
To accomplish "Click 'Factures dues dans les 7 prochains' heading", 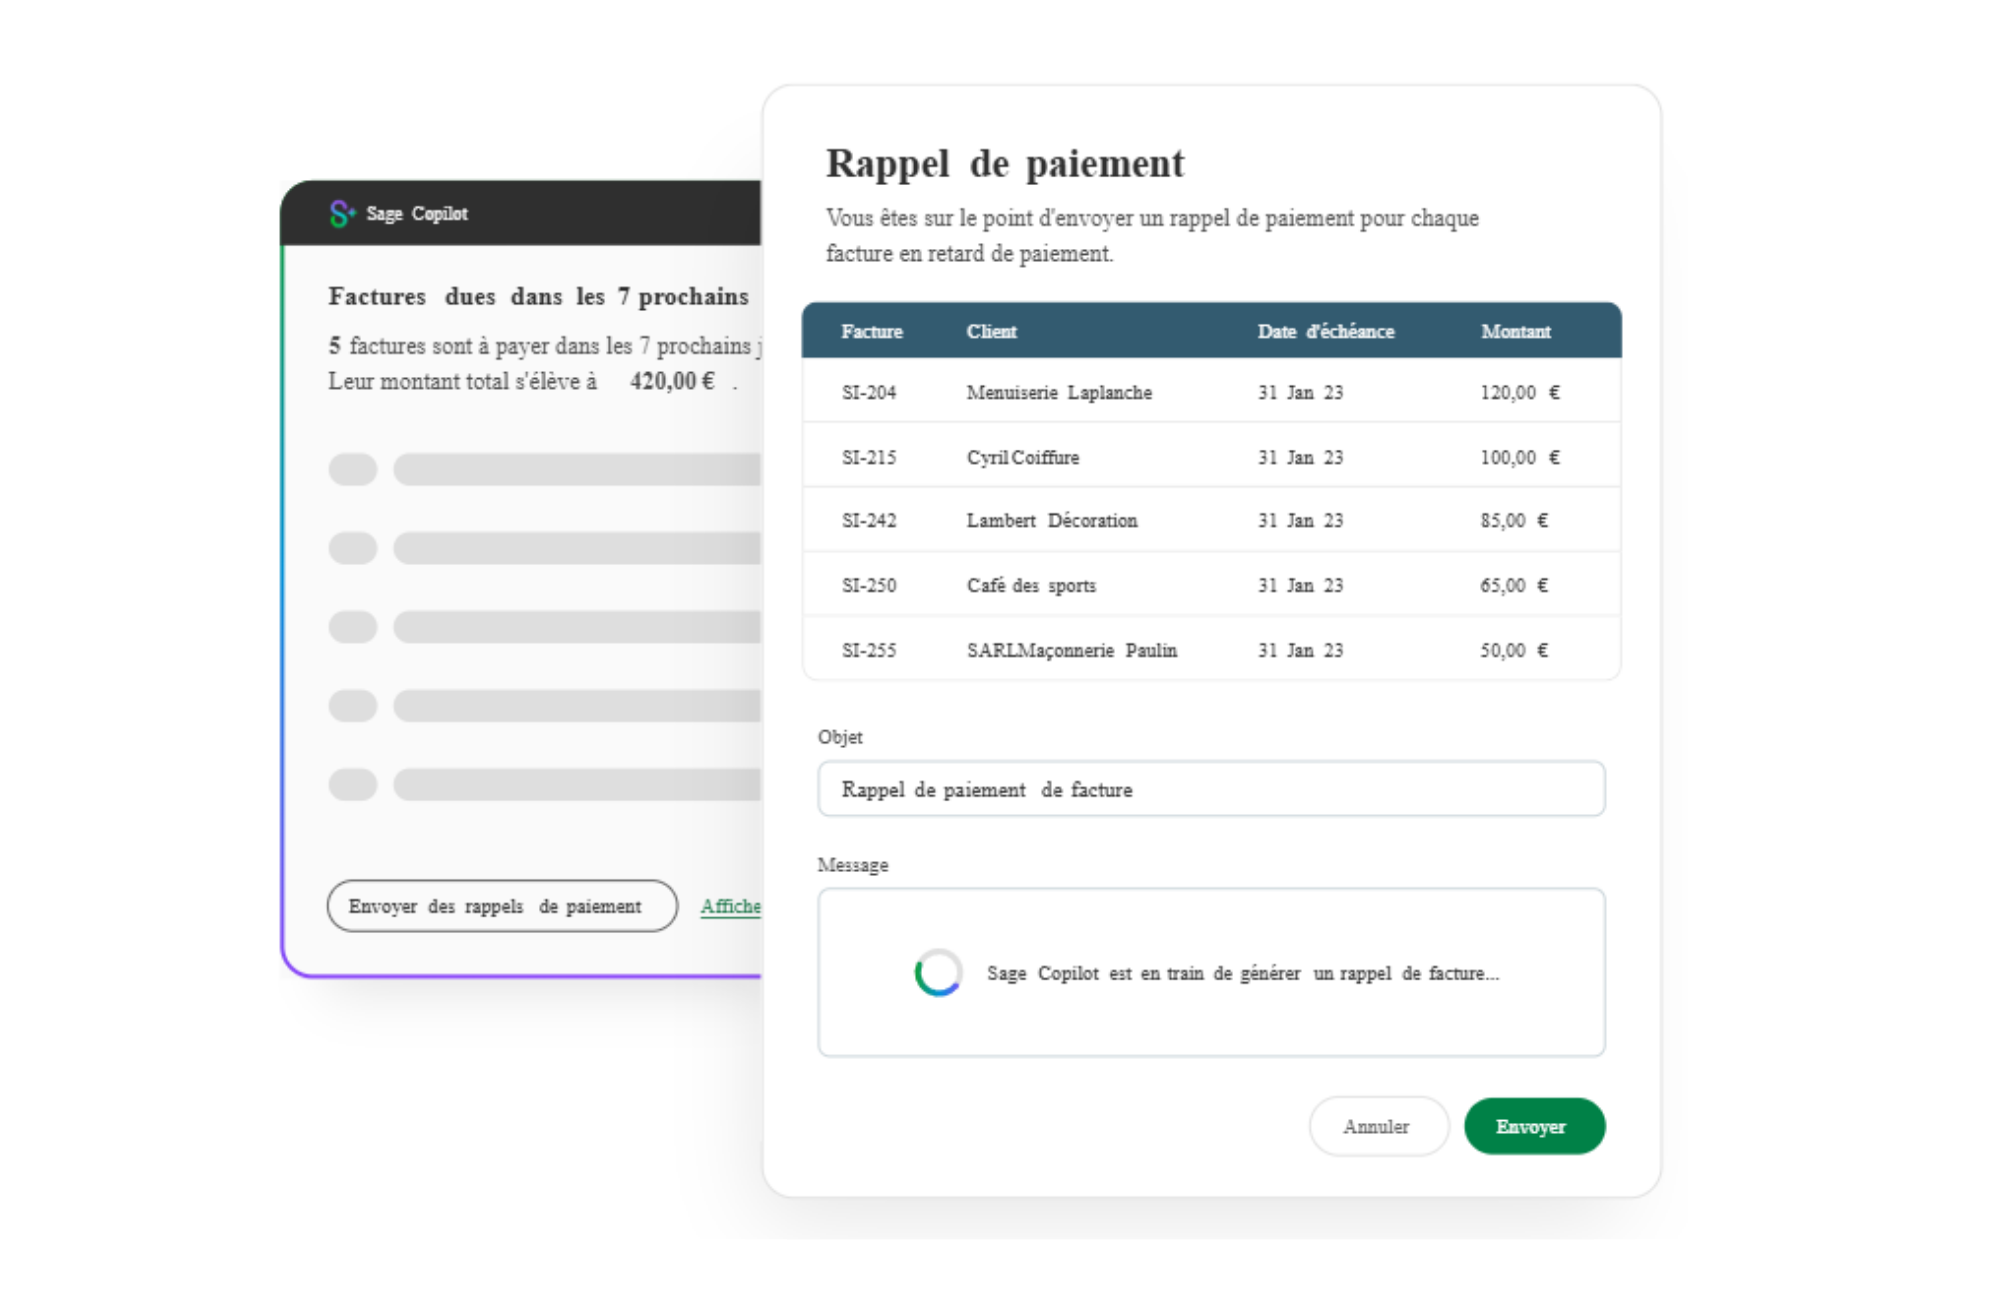I will click(539, 297).
